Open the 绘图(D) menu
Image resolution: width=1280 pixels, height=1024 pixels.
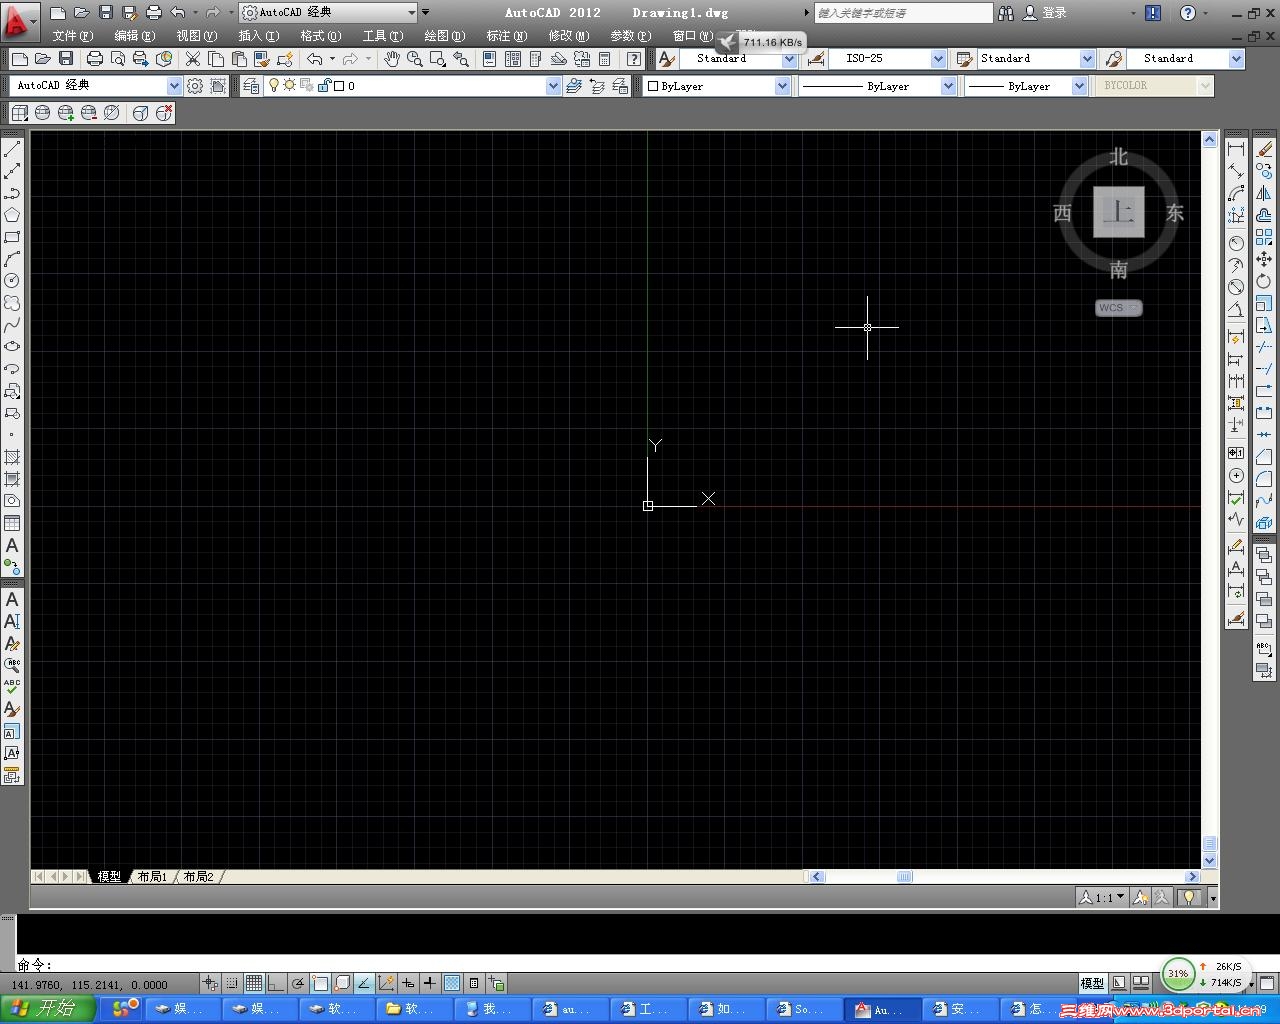coord(445,36)
